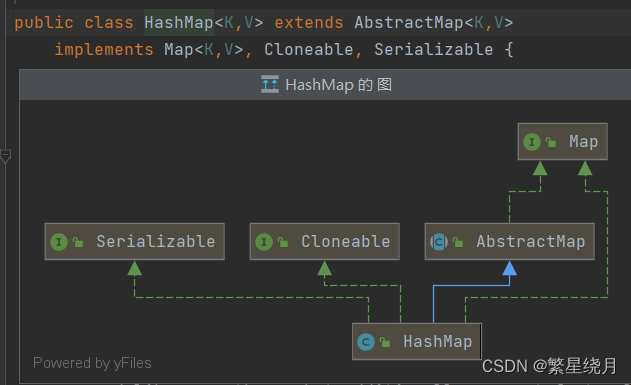Select the AbstractMap class node
Screen dimensions: 631x385
click(509, 241)
